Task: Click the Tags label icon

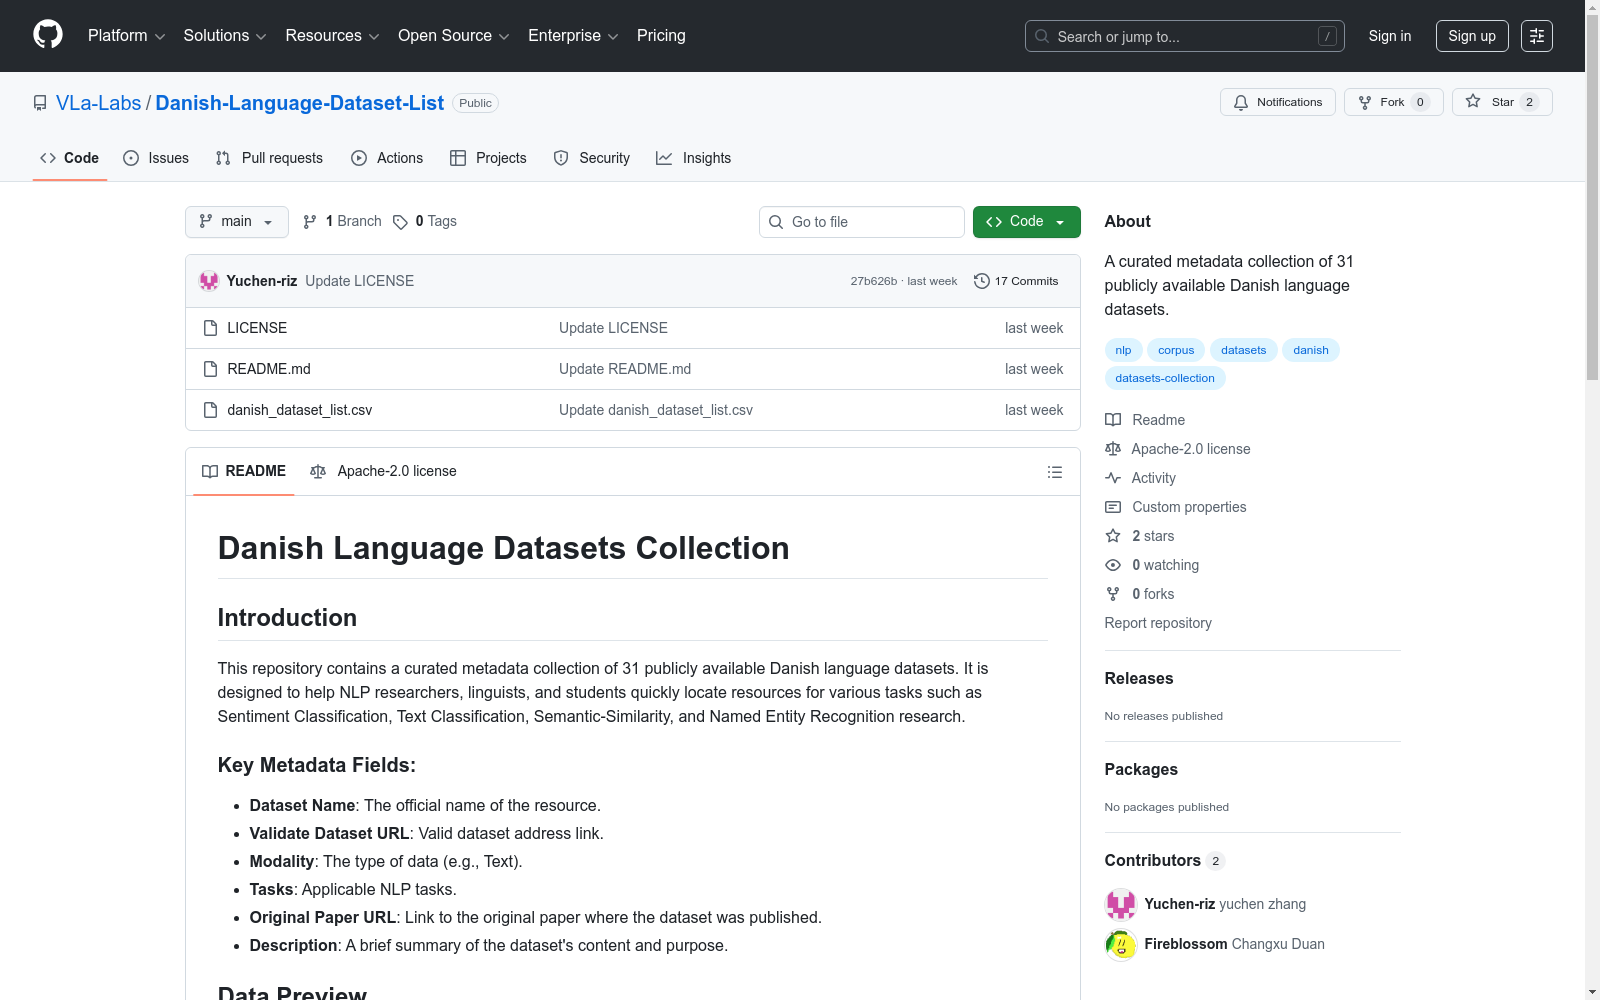Action: coord(400,222)
